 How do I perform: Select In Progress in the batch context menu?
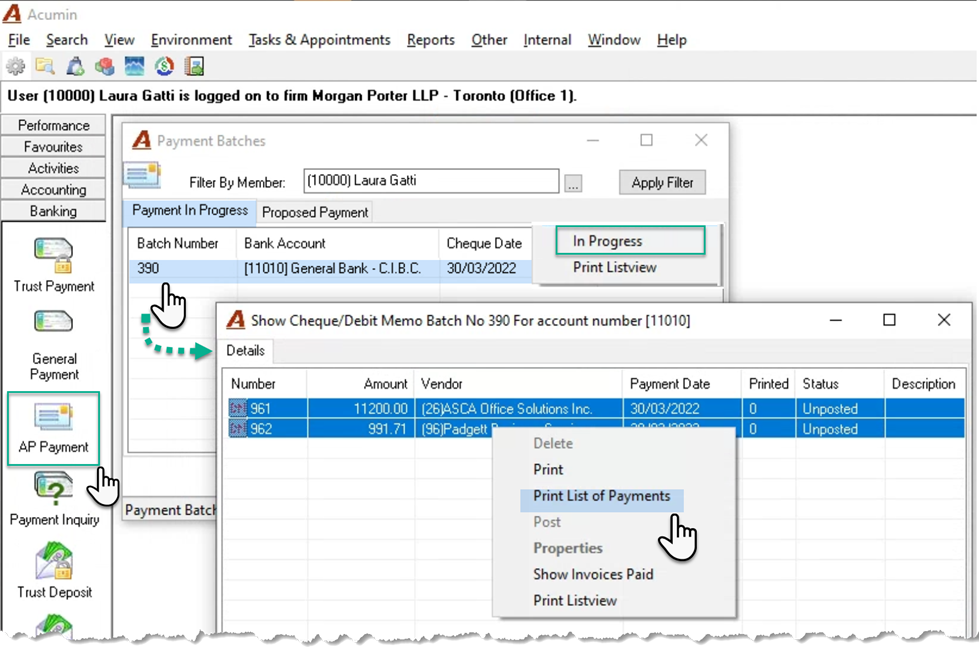click(630, 241)
